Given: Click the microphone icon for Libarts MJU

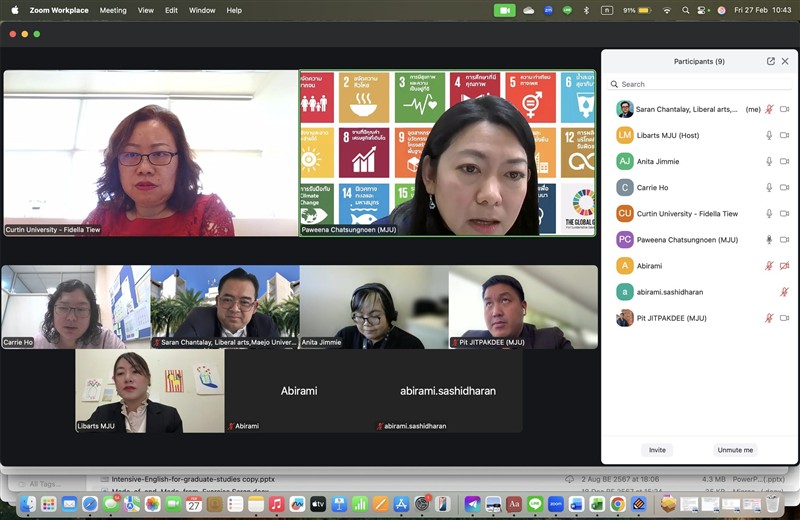Looking at the screenshot, I should point(769,135).
